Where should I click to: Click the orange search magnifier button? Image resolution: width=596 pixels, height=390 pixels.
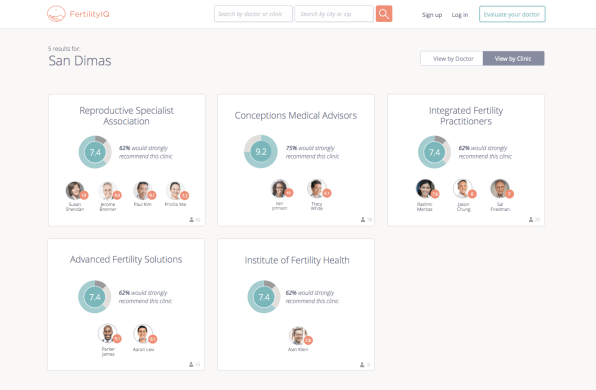point(384,14)
